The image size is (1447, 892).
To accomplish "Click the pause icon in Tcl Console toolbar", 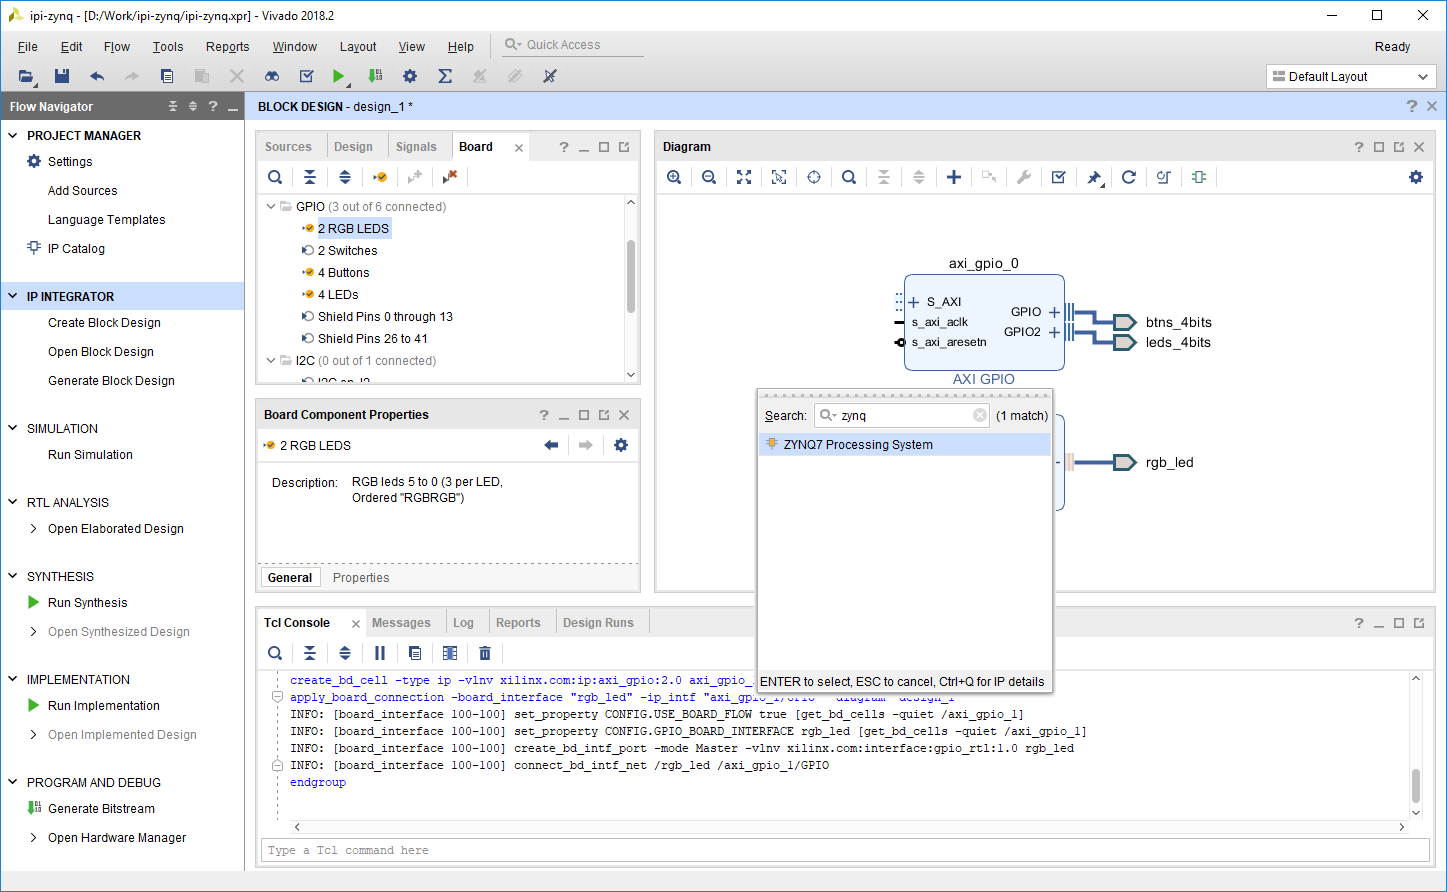I will (x=380, y=653).
